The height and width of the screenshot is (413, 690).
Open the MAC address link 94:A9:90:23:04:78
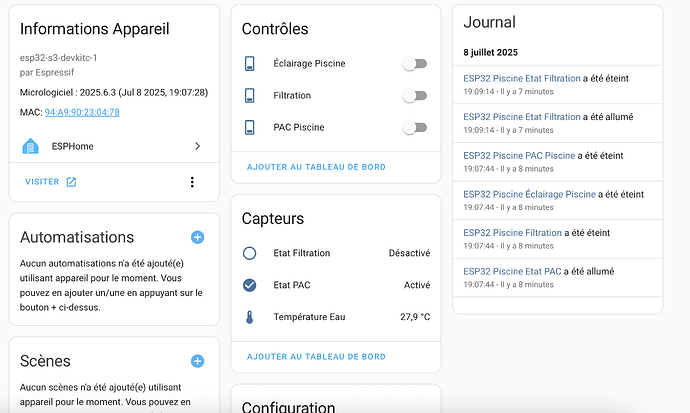click(82, 112)
